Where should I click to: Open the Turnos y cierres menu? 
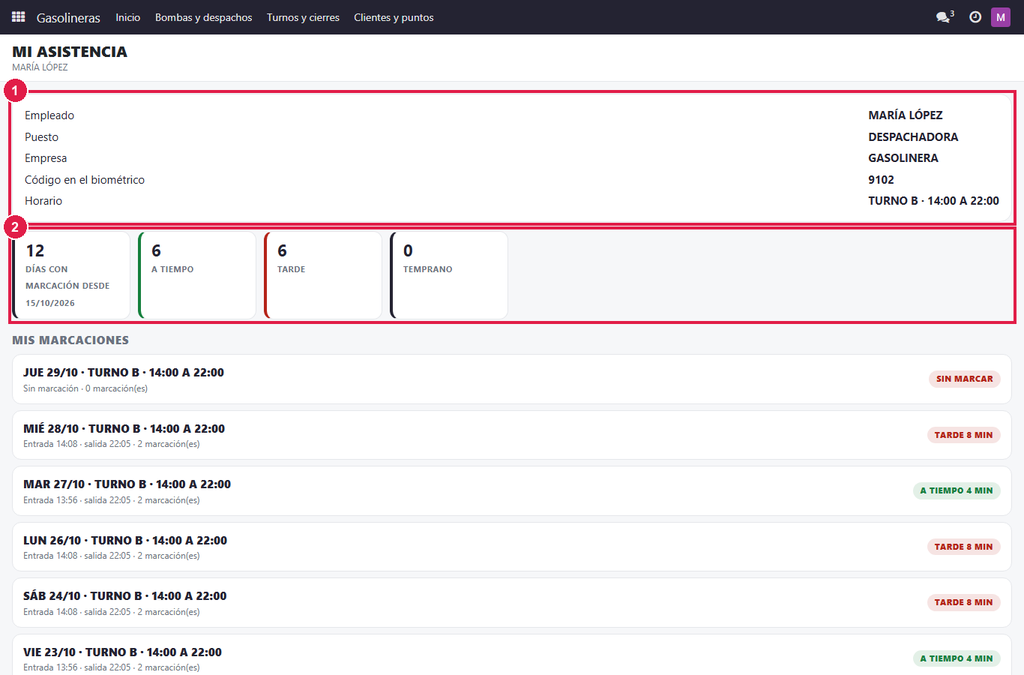(x=303, y=18)
